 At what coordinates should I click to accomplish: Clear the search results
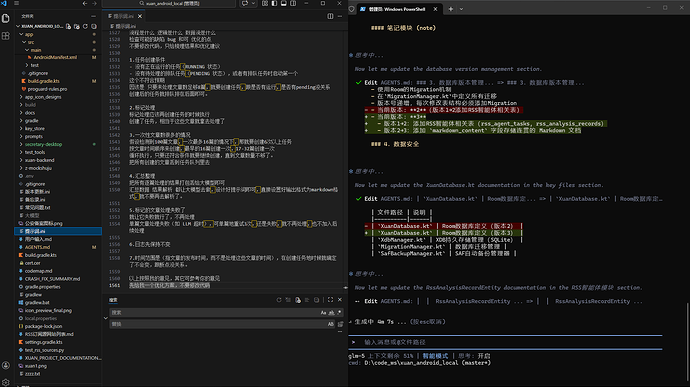coord(288,300)
